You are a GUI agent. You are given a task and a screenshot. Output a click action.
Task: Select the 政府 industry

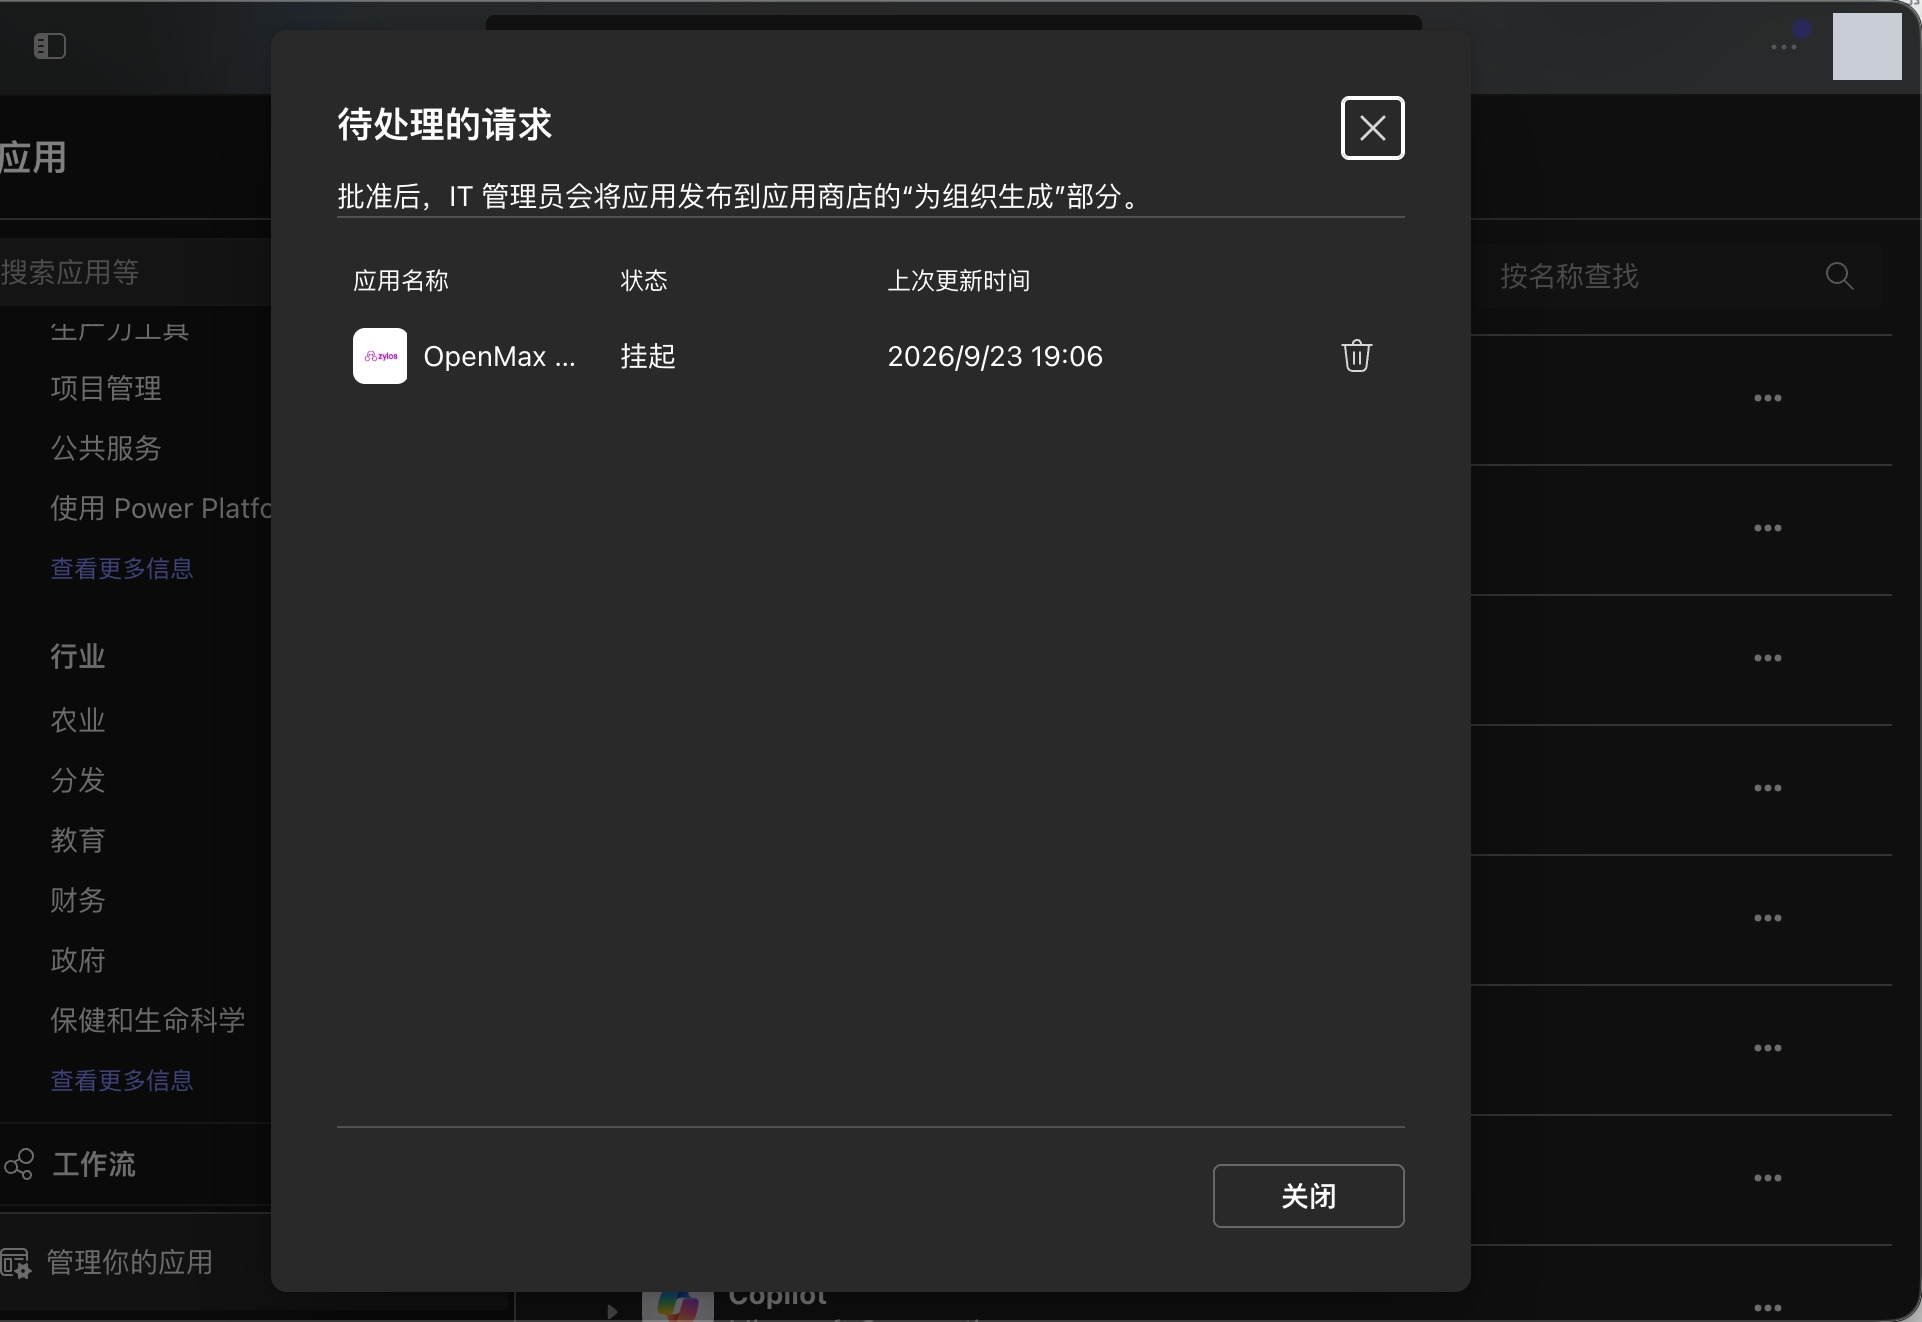(78, 960)
